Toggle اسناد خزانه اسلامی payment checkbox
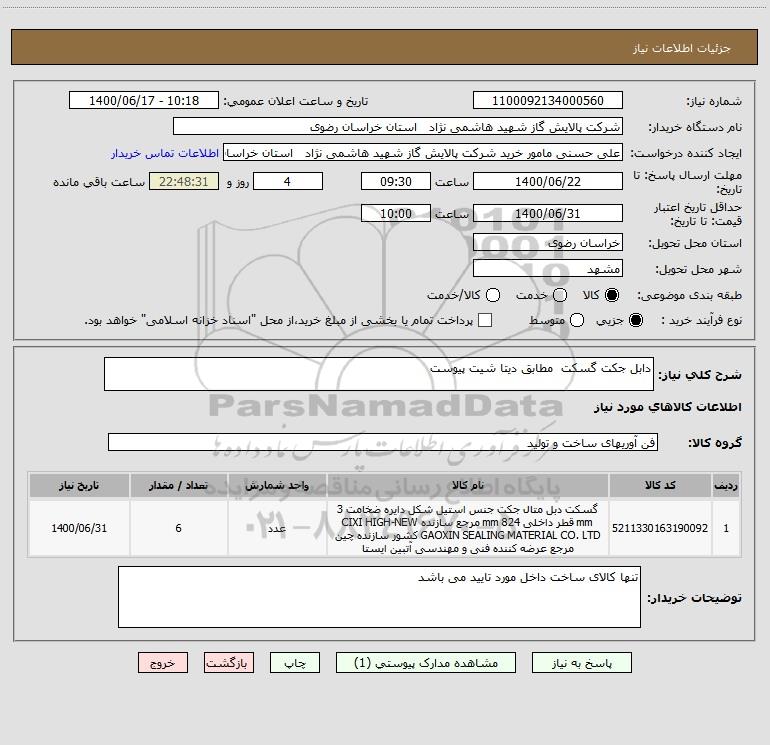Viewport: 770px width, 745px height. pos(485,320)
